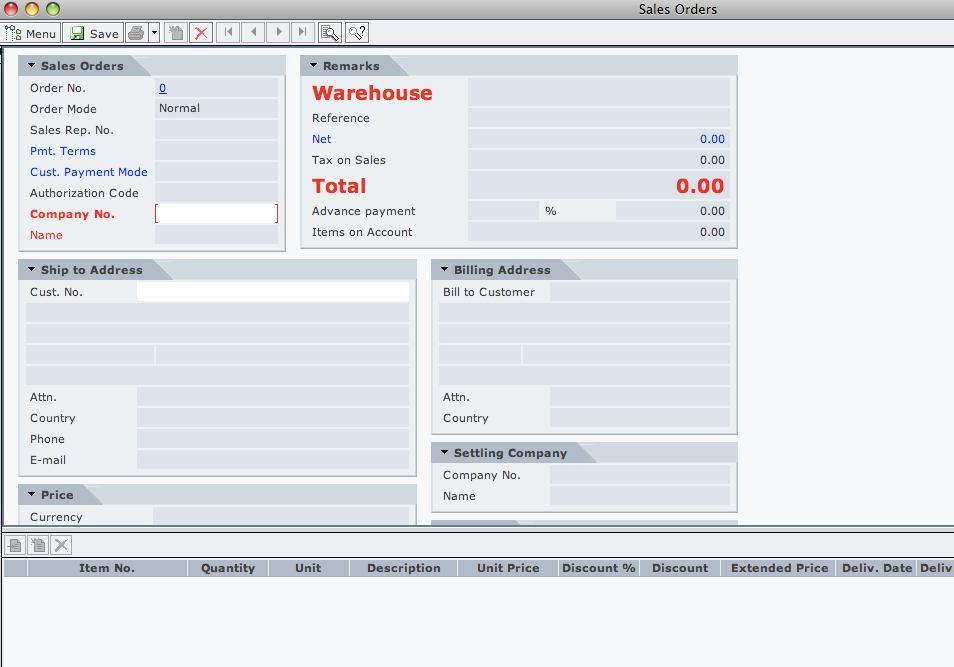Viewport: 954px width, 667px height.
Task: Click the Order No. link 0
Action: tap(162, 88)
